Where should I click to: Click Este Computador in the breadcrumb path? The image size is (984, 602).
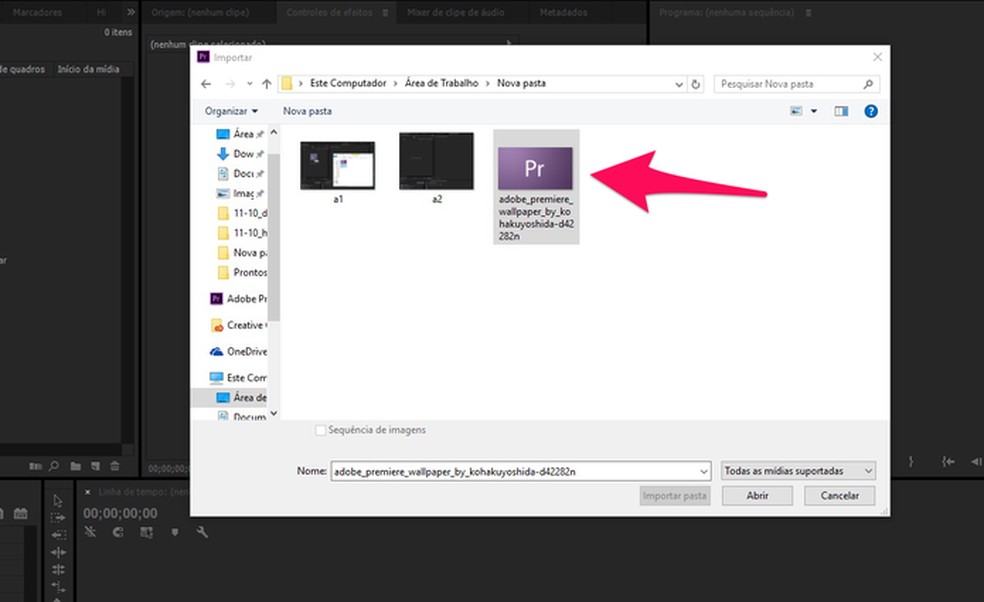pyautogui.click(x=348, y=83)
